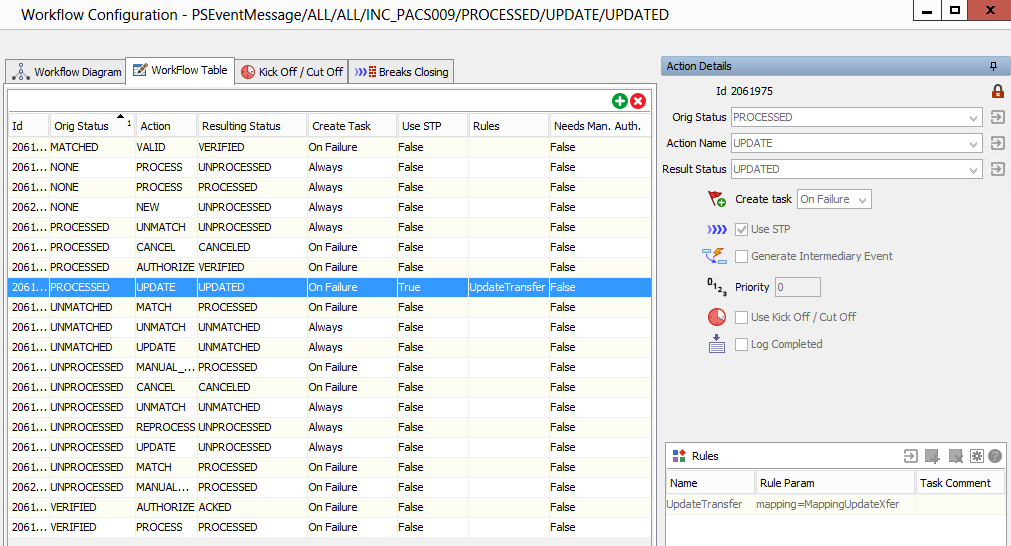Click the Create task flag icon
This screenshot has height=546, width=1011.
click(x=717, y=199)
